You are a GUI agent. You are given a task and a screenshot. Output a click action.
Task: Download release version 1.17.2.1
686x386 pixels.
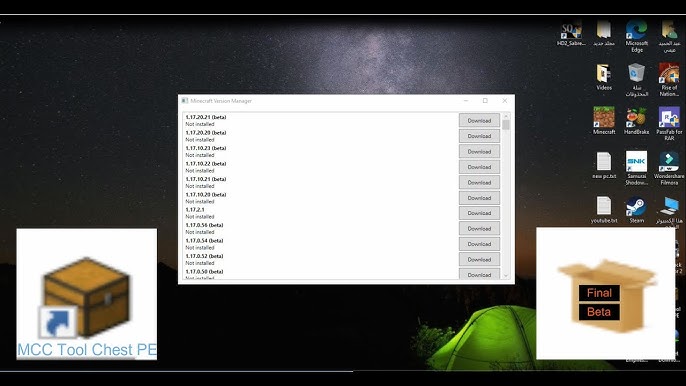479,213
